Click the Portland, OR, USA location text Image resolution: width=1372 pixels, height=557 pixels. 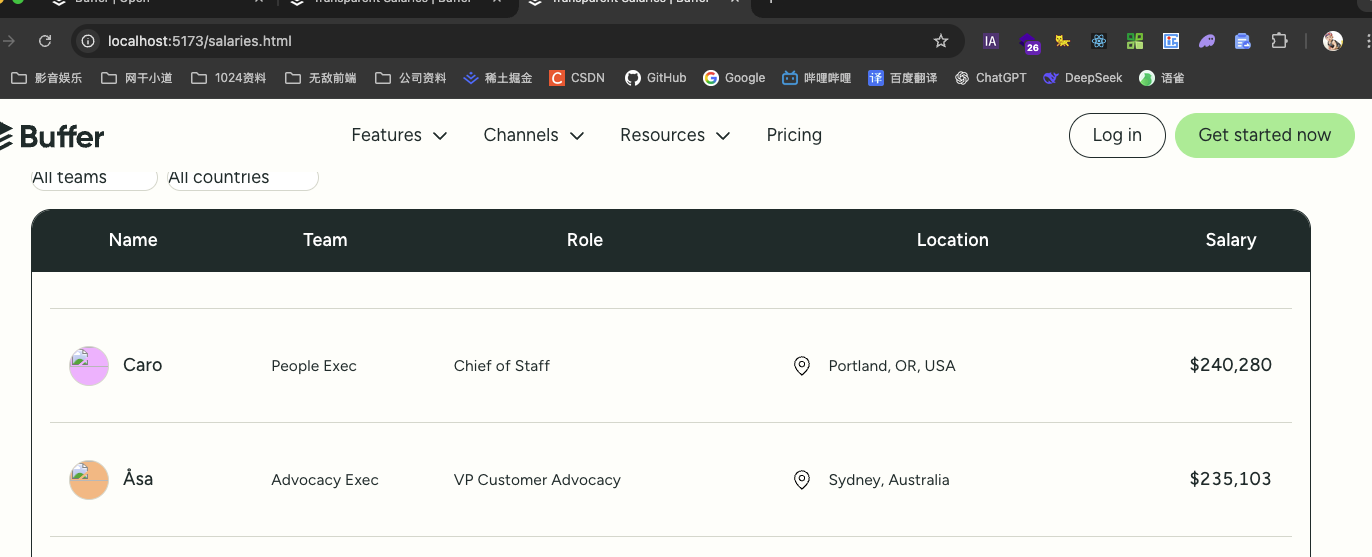coord(892,366)
